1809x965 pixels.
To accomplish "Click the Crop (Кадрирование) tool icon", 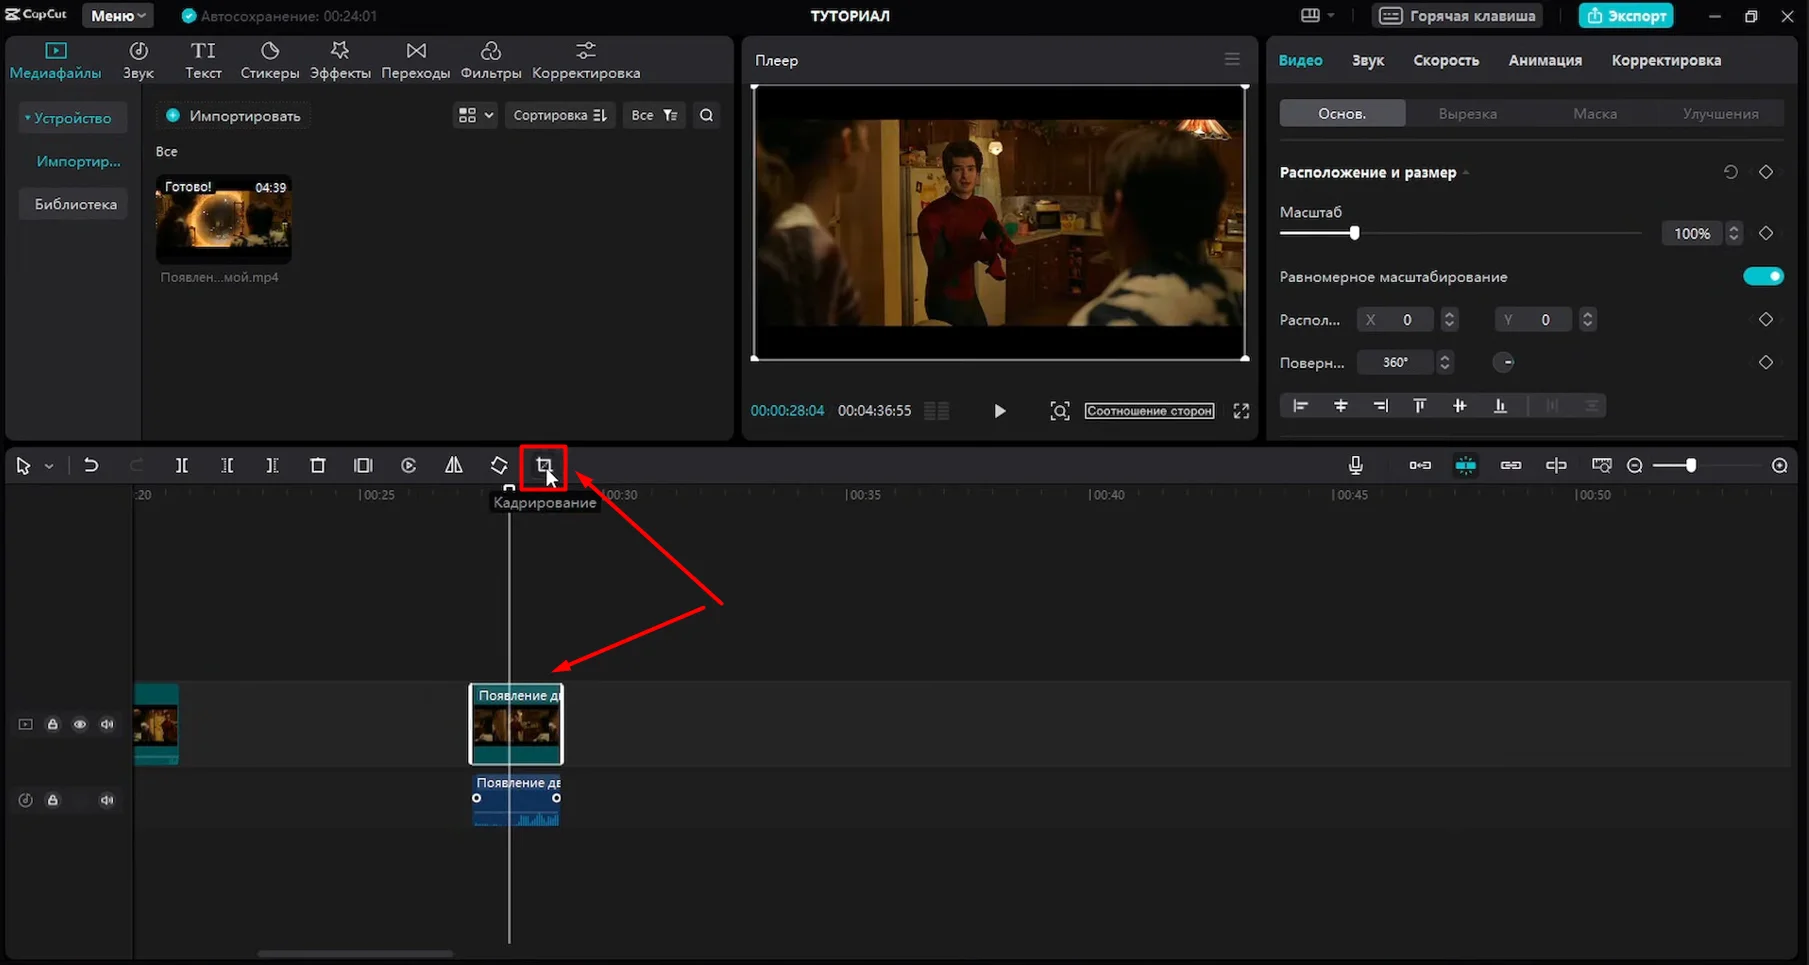I will (544, 466).
